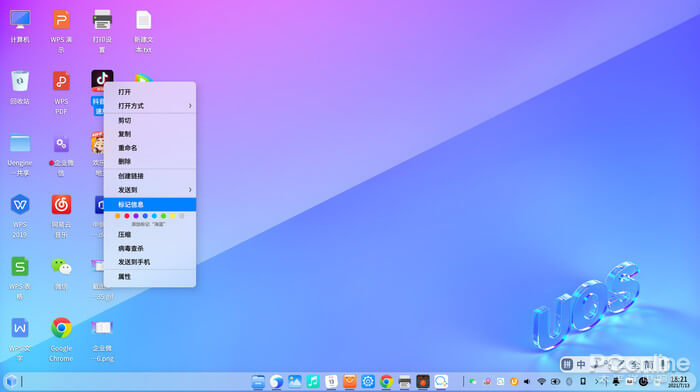700x392 pixels.
Task: Choose 剪切 in the context menu
Action: pos(150,121)
